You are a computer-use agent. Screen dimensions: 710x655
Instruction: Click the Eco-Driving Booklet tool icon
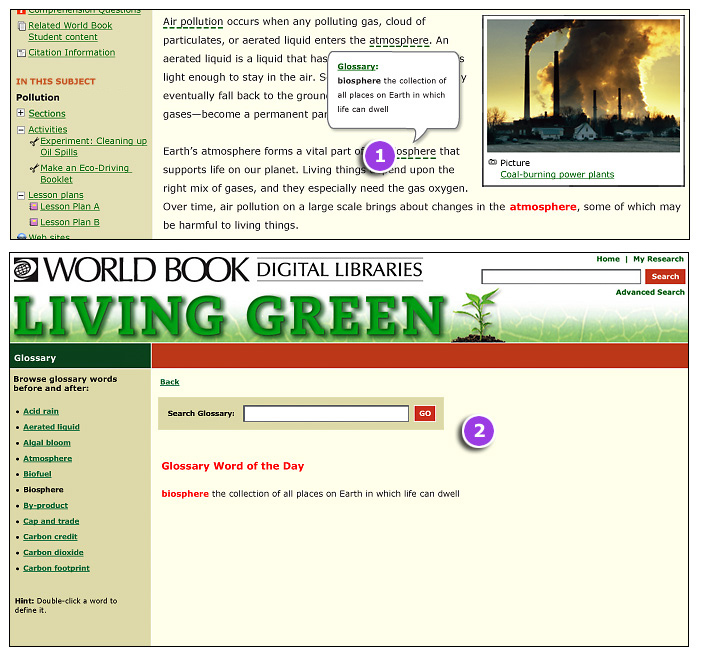tap(34, 169)
